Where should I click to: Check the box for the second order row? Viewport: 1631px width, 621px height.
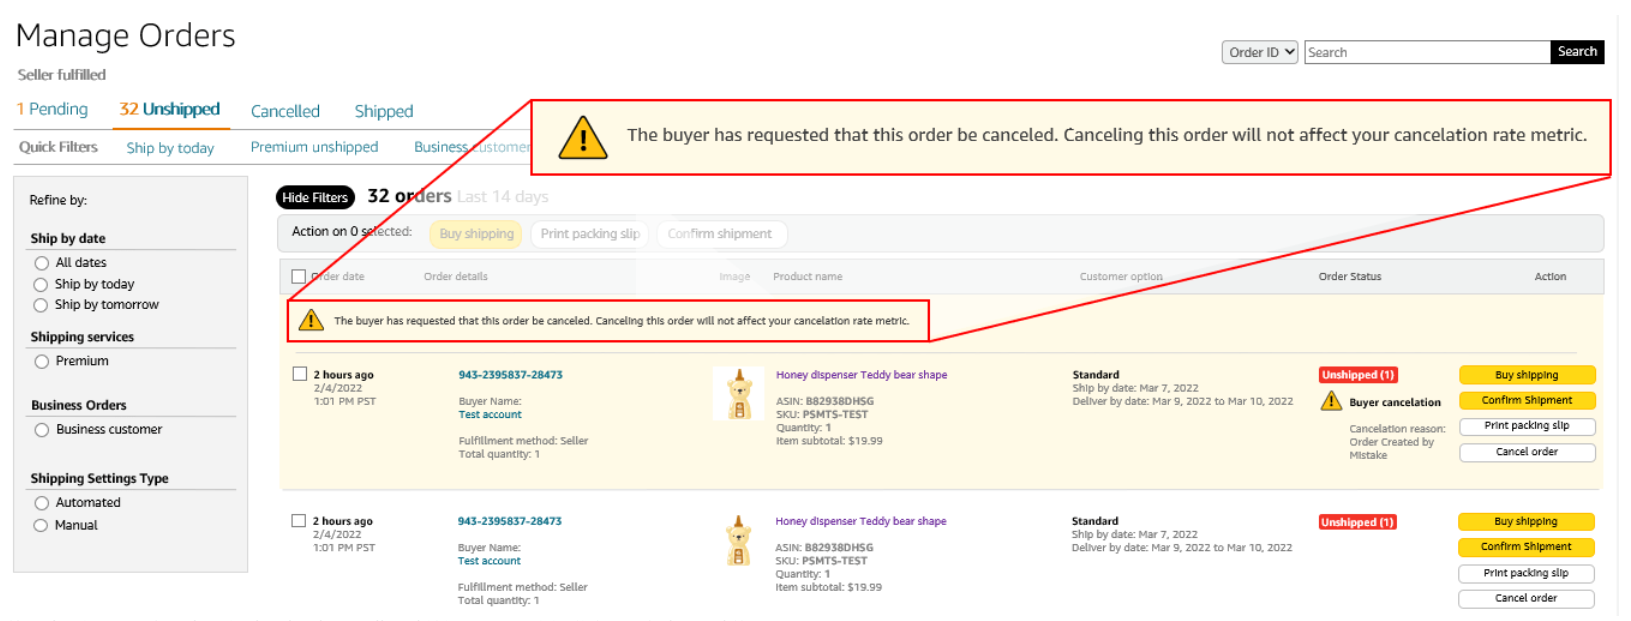point(298,520)
